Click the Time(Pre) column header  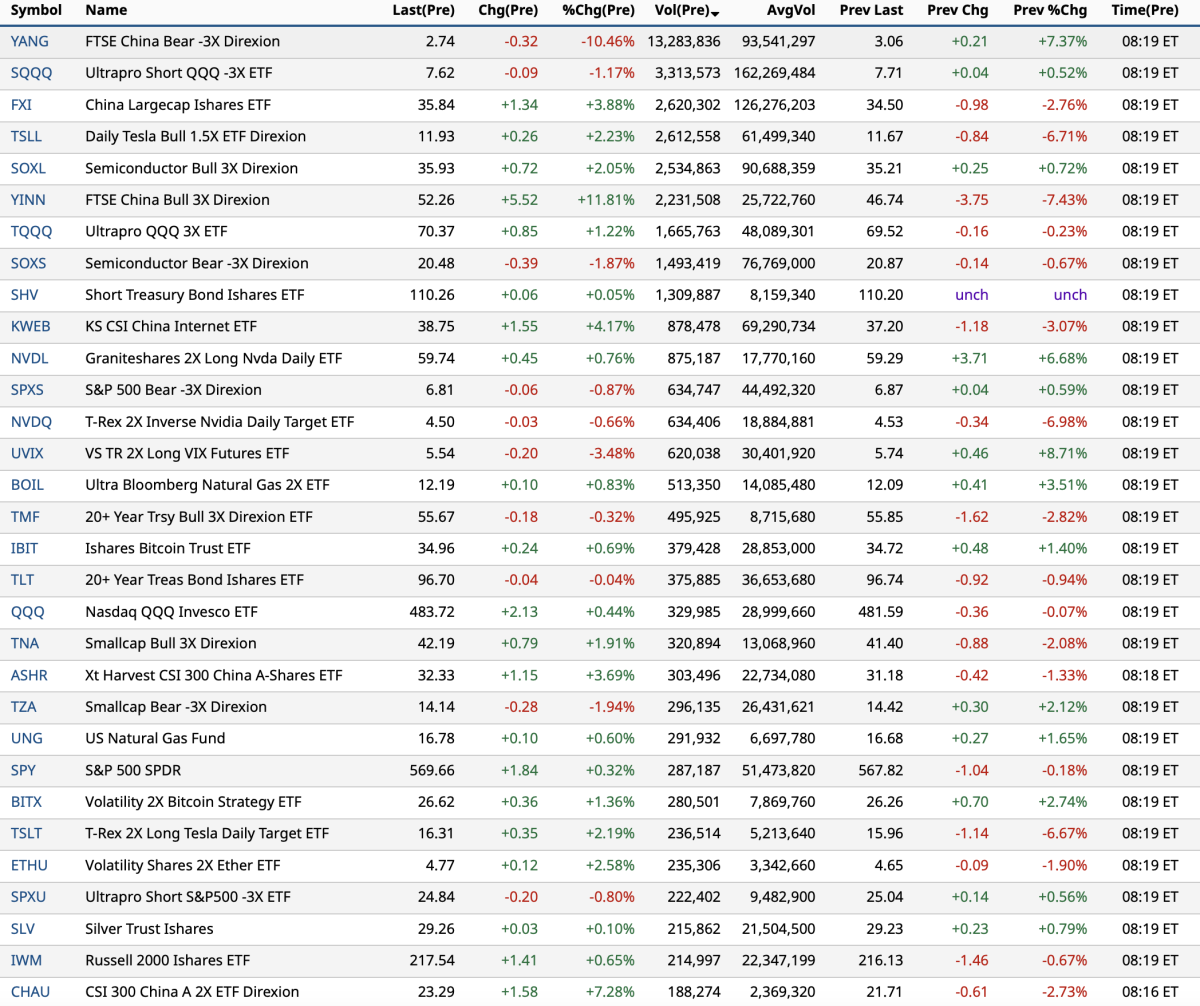point(1144,10)
